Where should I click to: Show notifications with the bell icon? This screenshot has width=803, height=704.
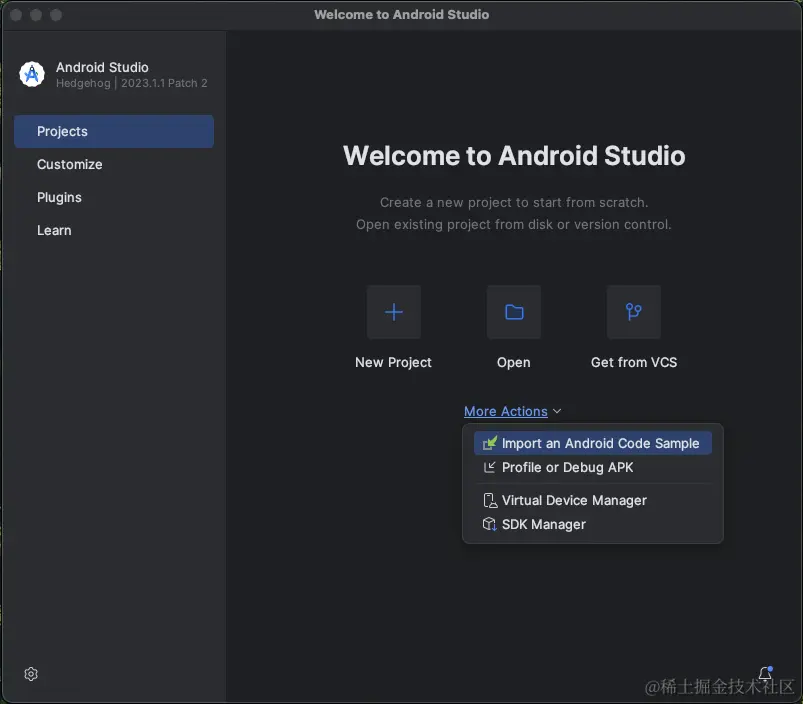point(765,674)
